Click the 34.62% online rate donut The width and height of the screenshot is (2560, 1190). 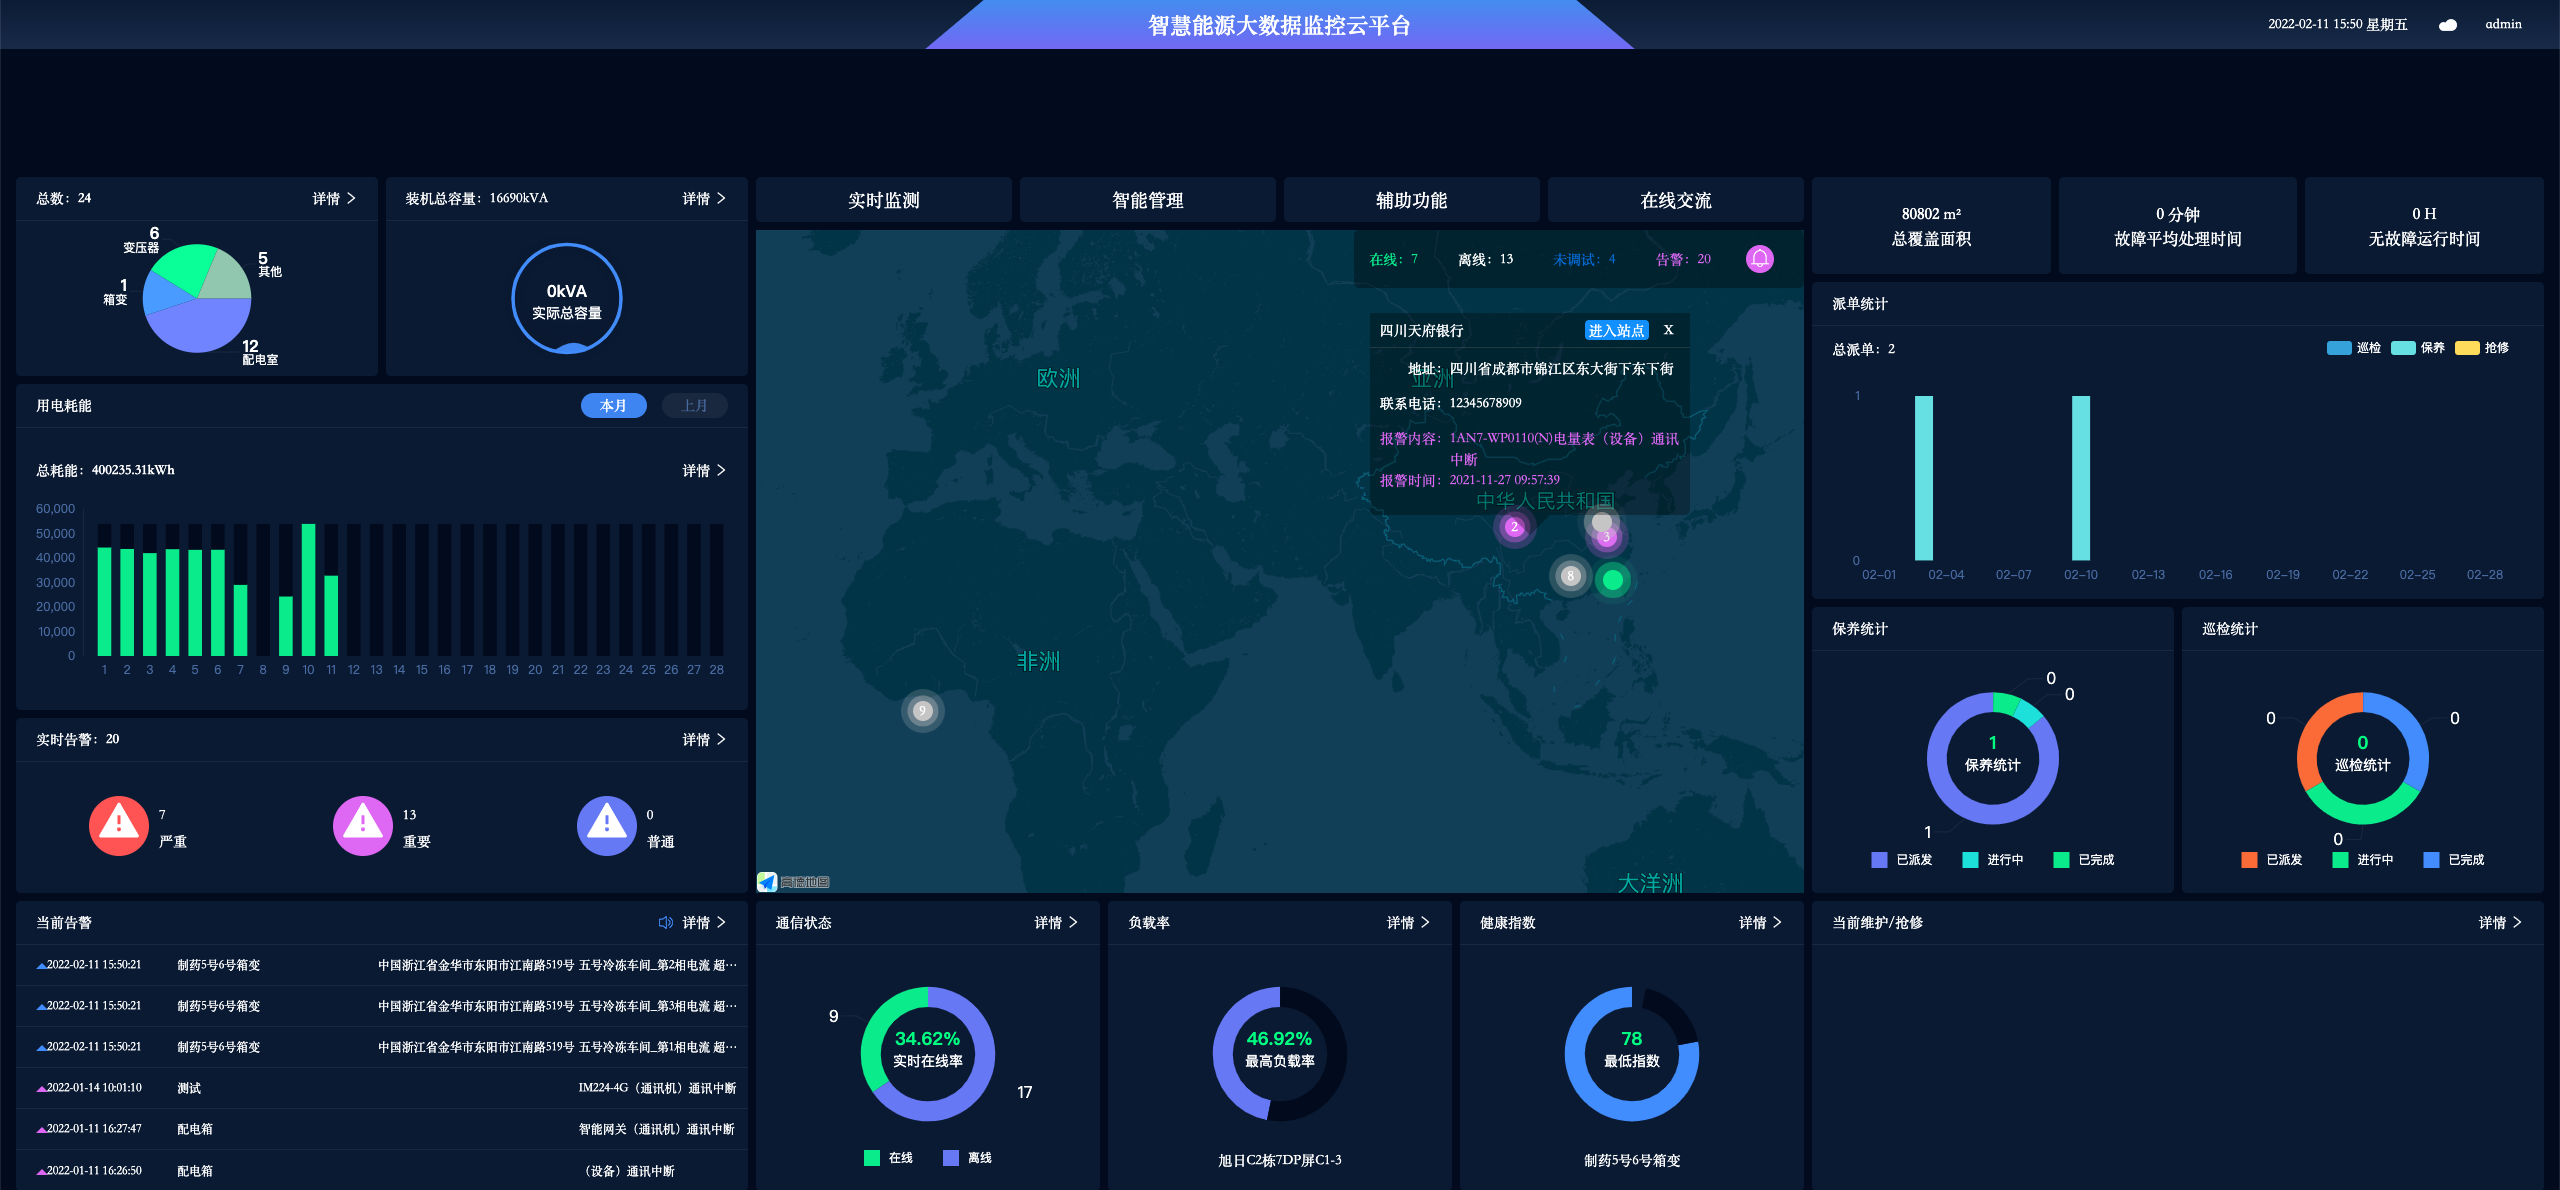click(928, 1054)
